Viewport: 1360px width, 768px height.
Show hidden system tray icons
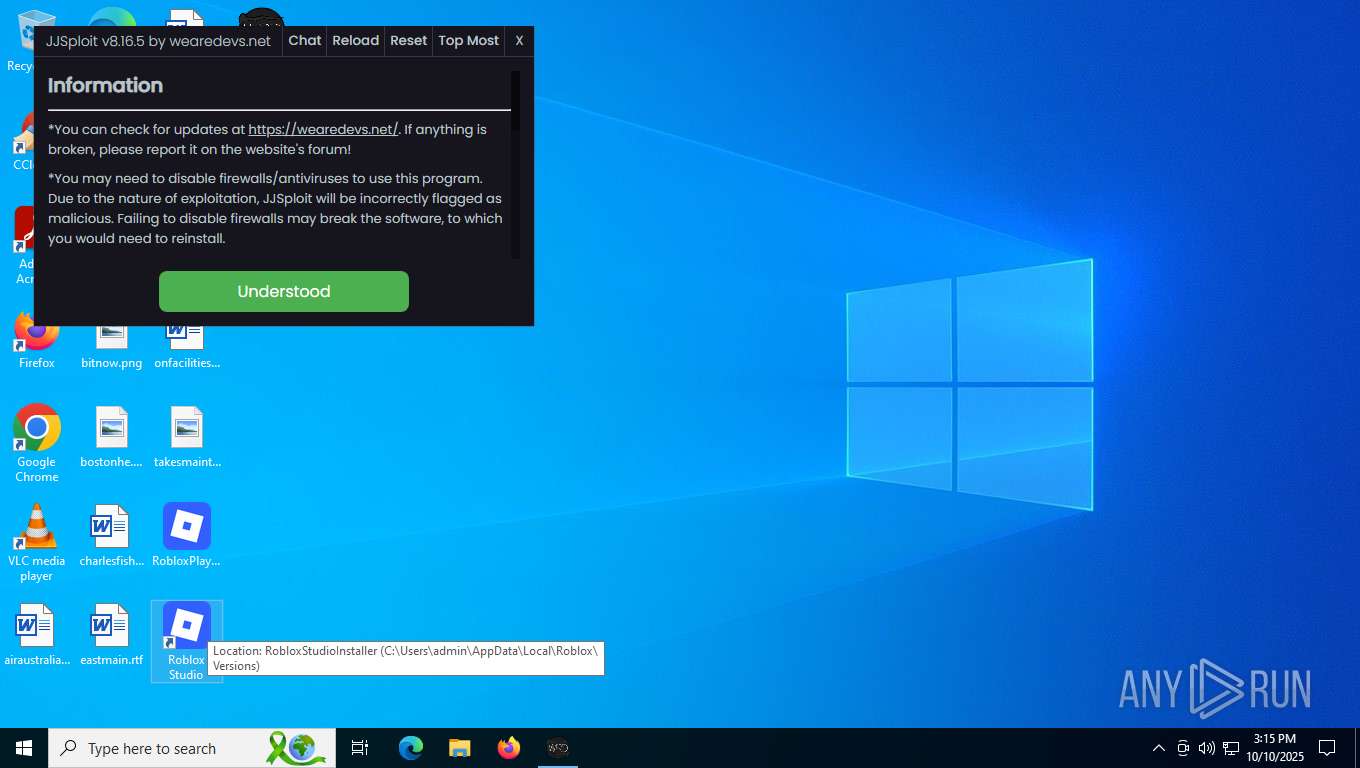pyautogui.click(x=1158, y=748)
